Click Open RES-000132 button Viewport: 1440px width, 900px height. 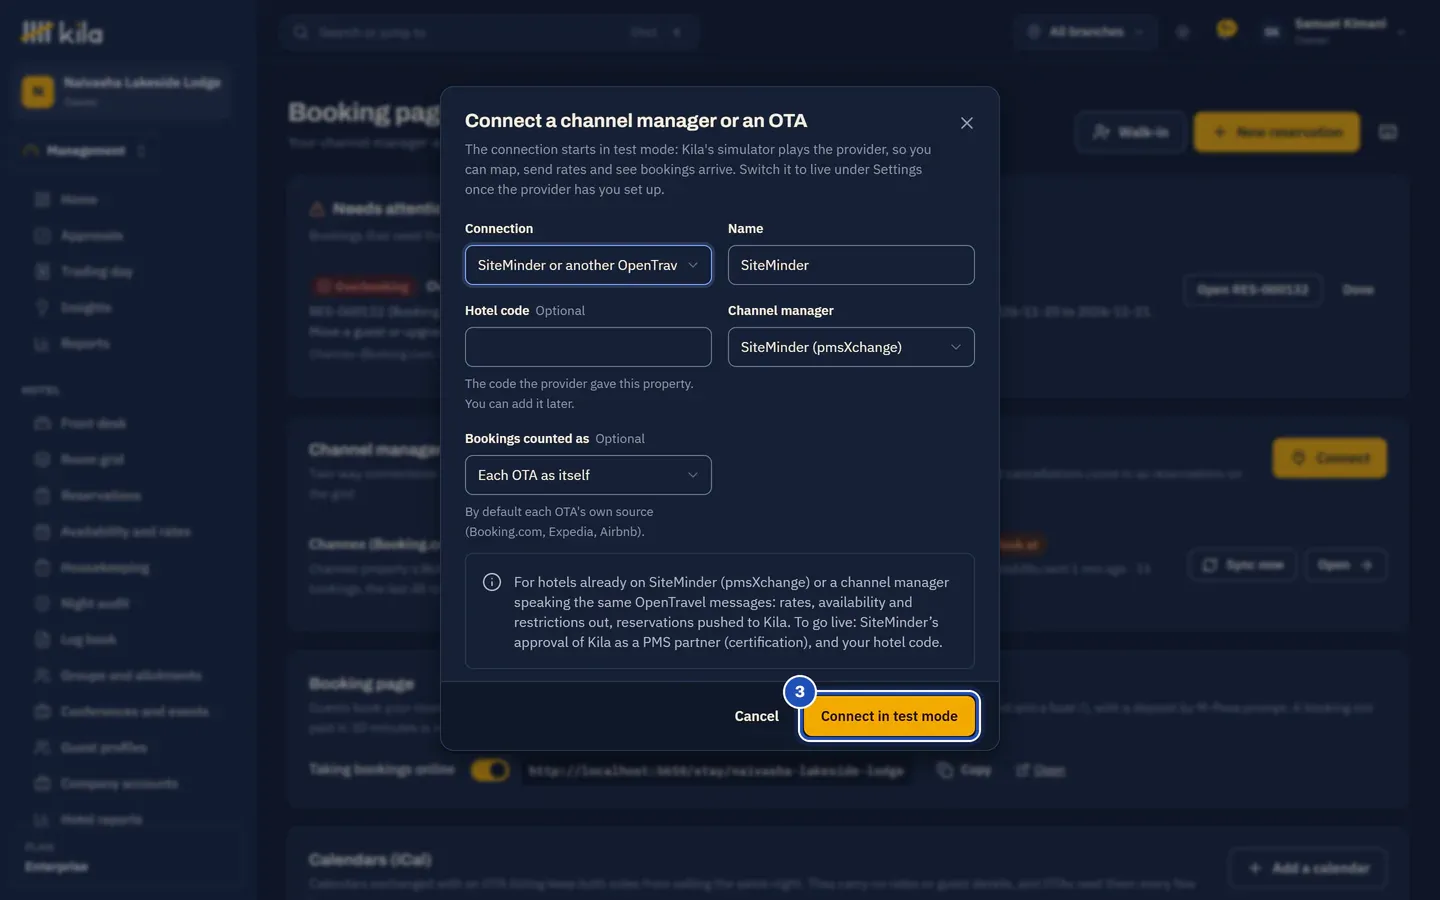coord(1253,290)
